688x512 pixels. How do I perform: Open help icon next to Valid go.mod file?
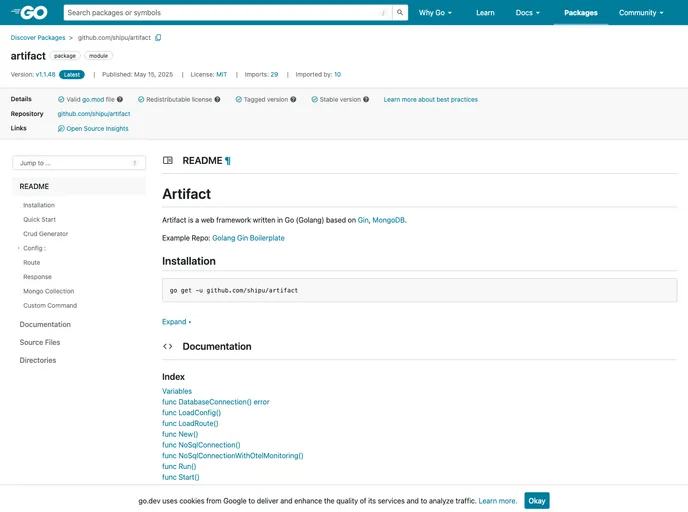coord(120,100)
